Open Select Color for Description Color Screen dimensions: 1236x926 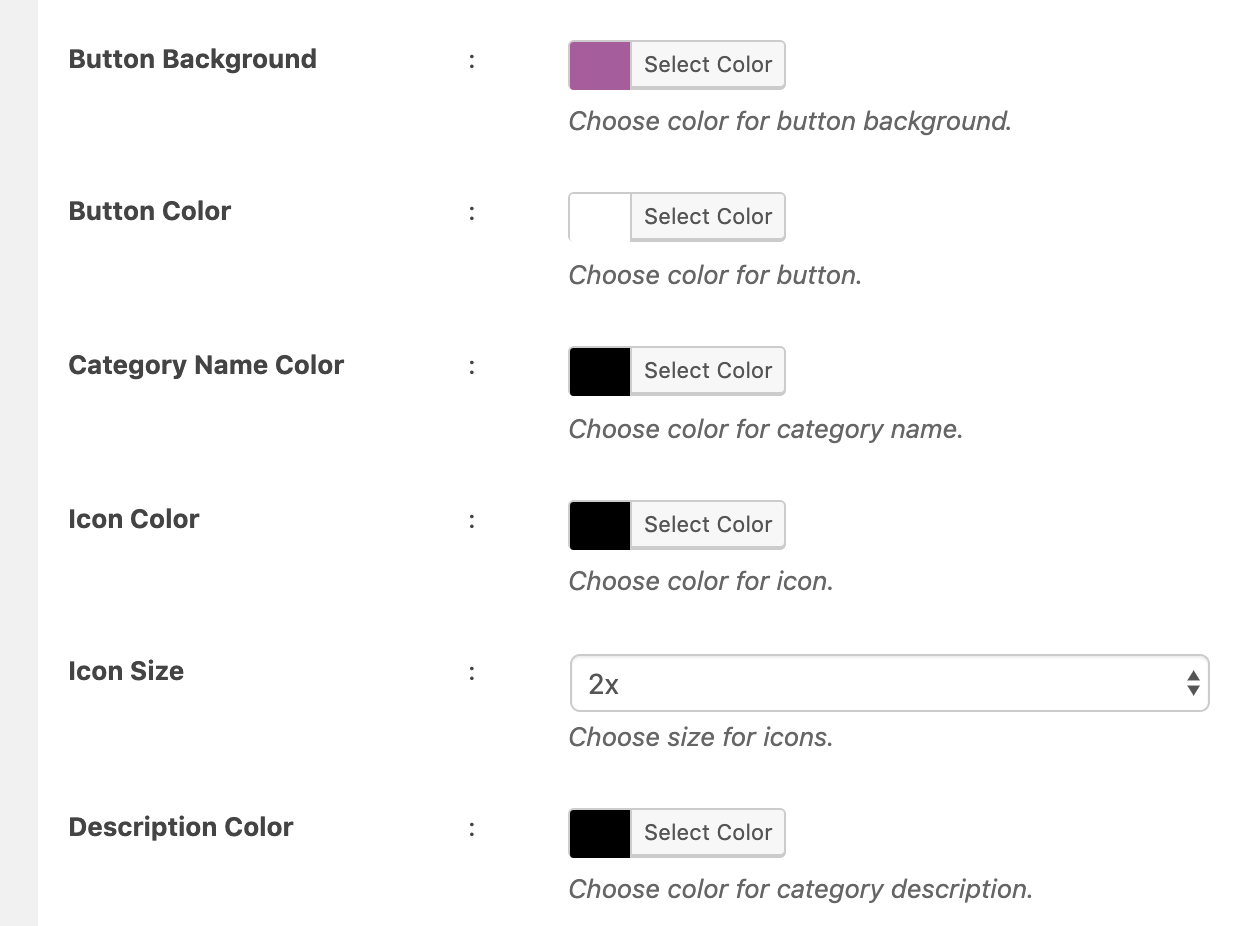click(x=708, y=833)
